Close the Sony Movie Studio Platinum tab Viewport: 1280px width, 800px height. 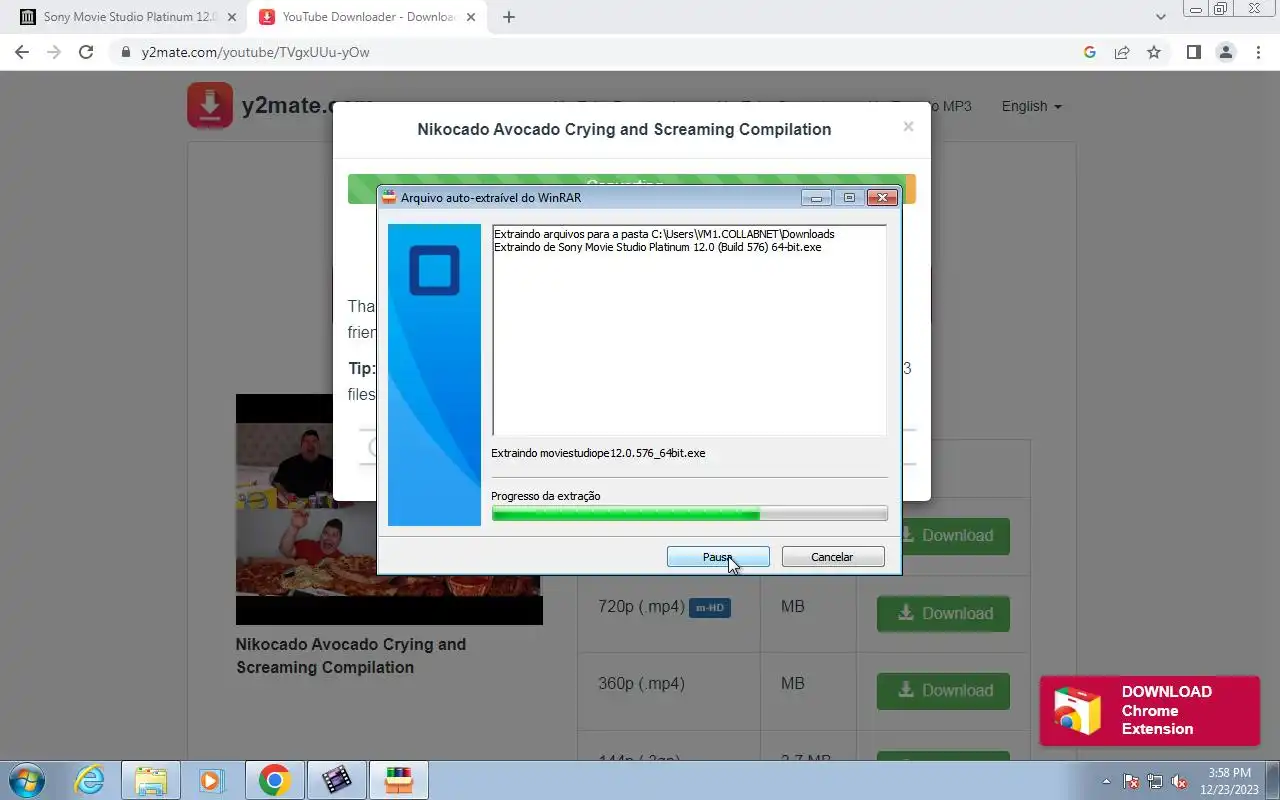pyautogui.click(x=231, y=17)
